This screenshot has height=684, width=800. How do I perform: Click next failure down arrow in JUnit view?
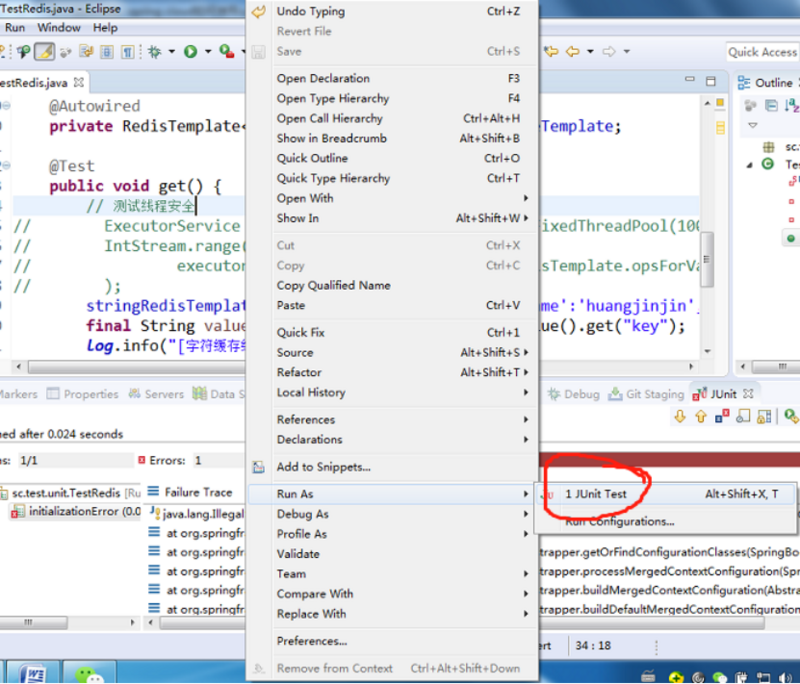[x=679, y=416]
